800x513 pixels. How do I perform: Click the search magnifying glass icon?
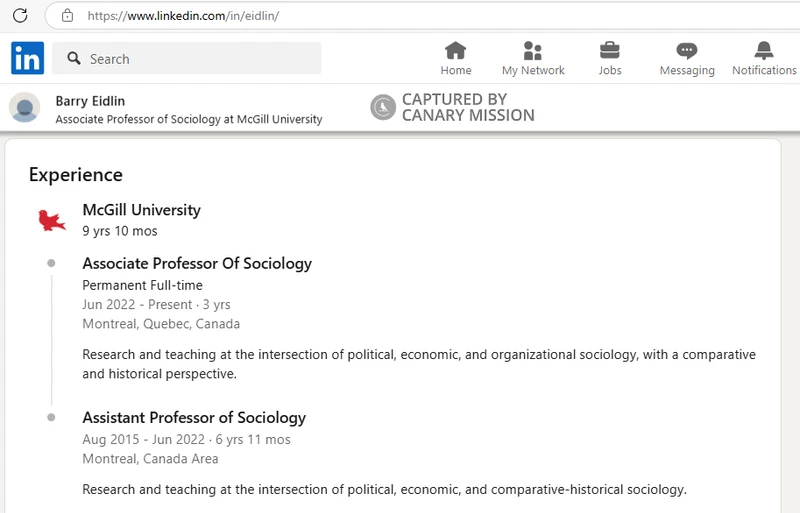tap(74, 58)
